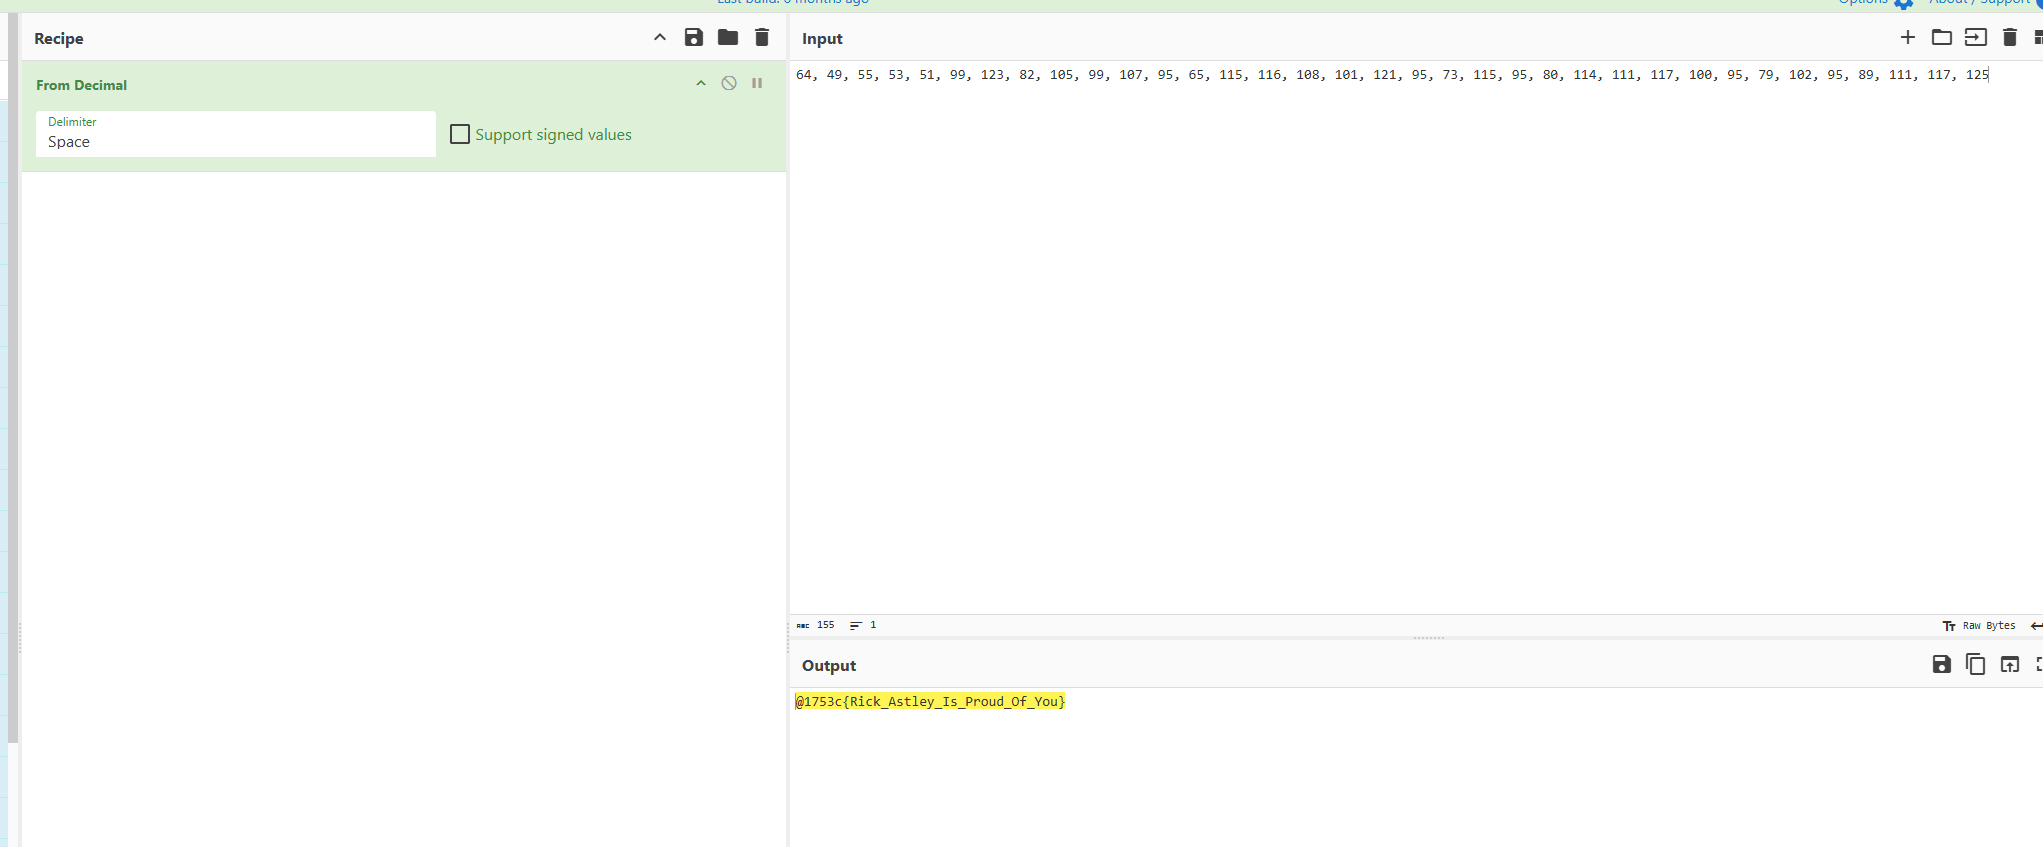
Task: Clear input and output with trash icon
Action: click(x=2010, y=38)
